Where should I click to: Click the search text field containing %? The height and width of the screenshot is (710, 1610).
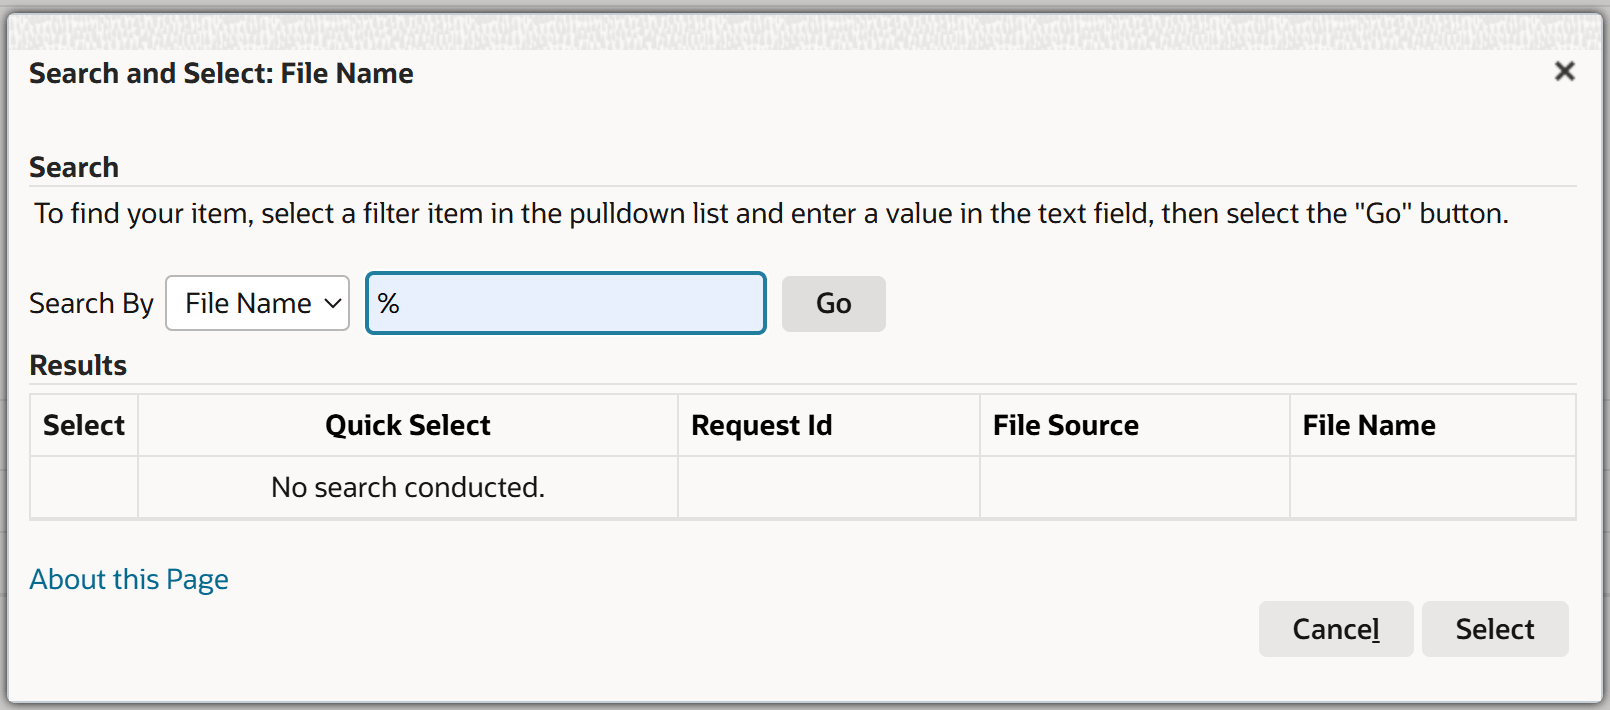566,303
